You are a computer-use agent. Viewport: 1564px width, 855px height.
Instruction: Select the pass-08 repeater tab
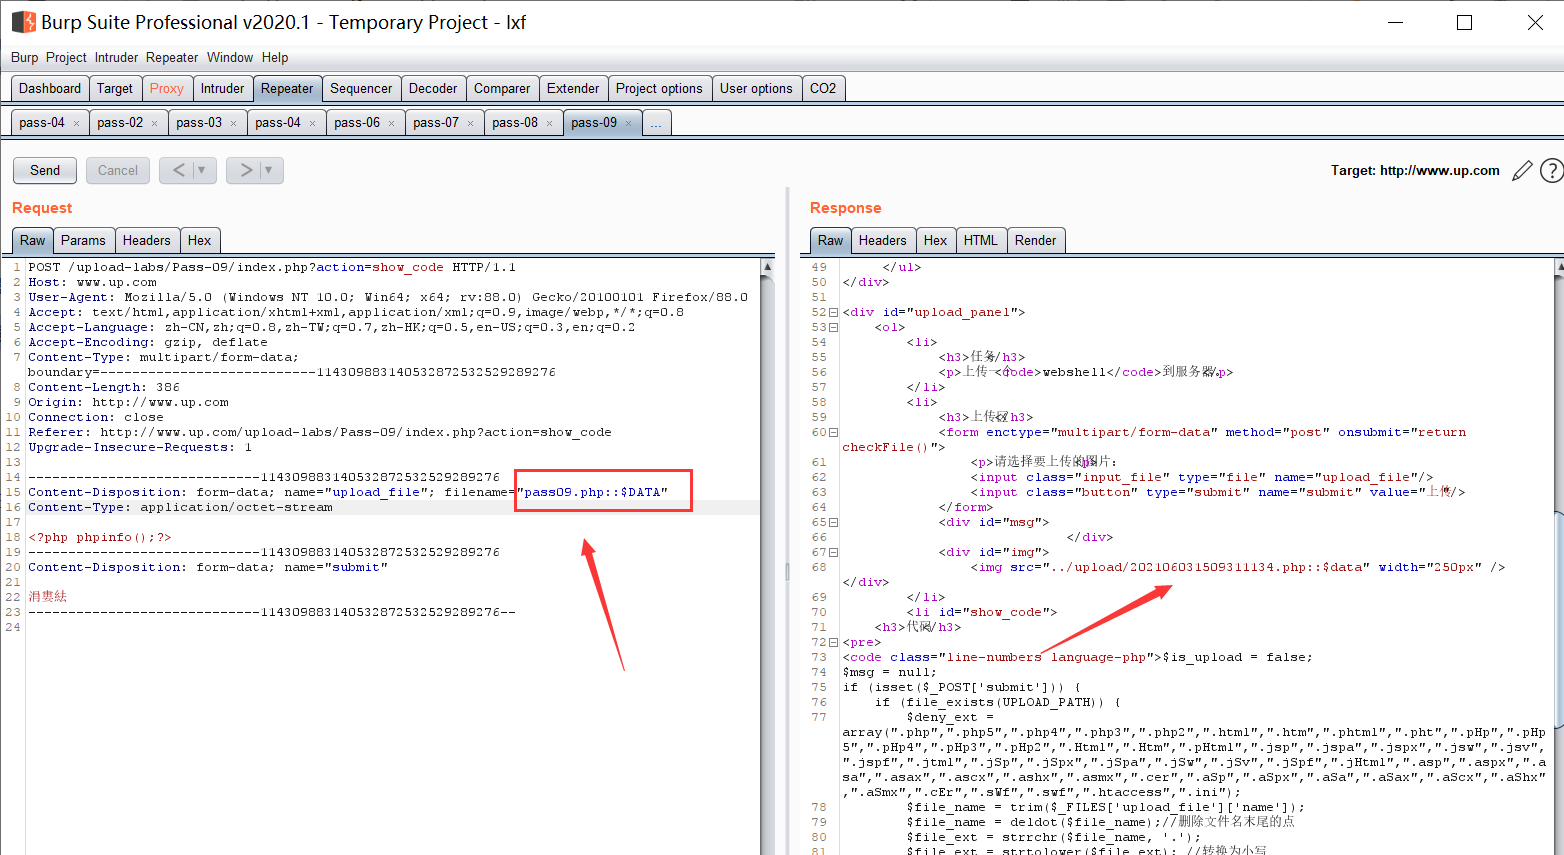(x=515, y=122)
